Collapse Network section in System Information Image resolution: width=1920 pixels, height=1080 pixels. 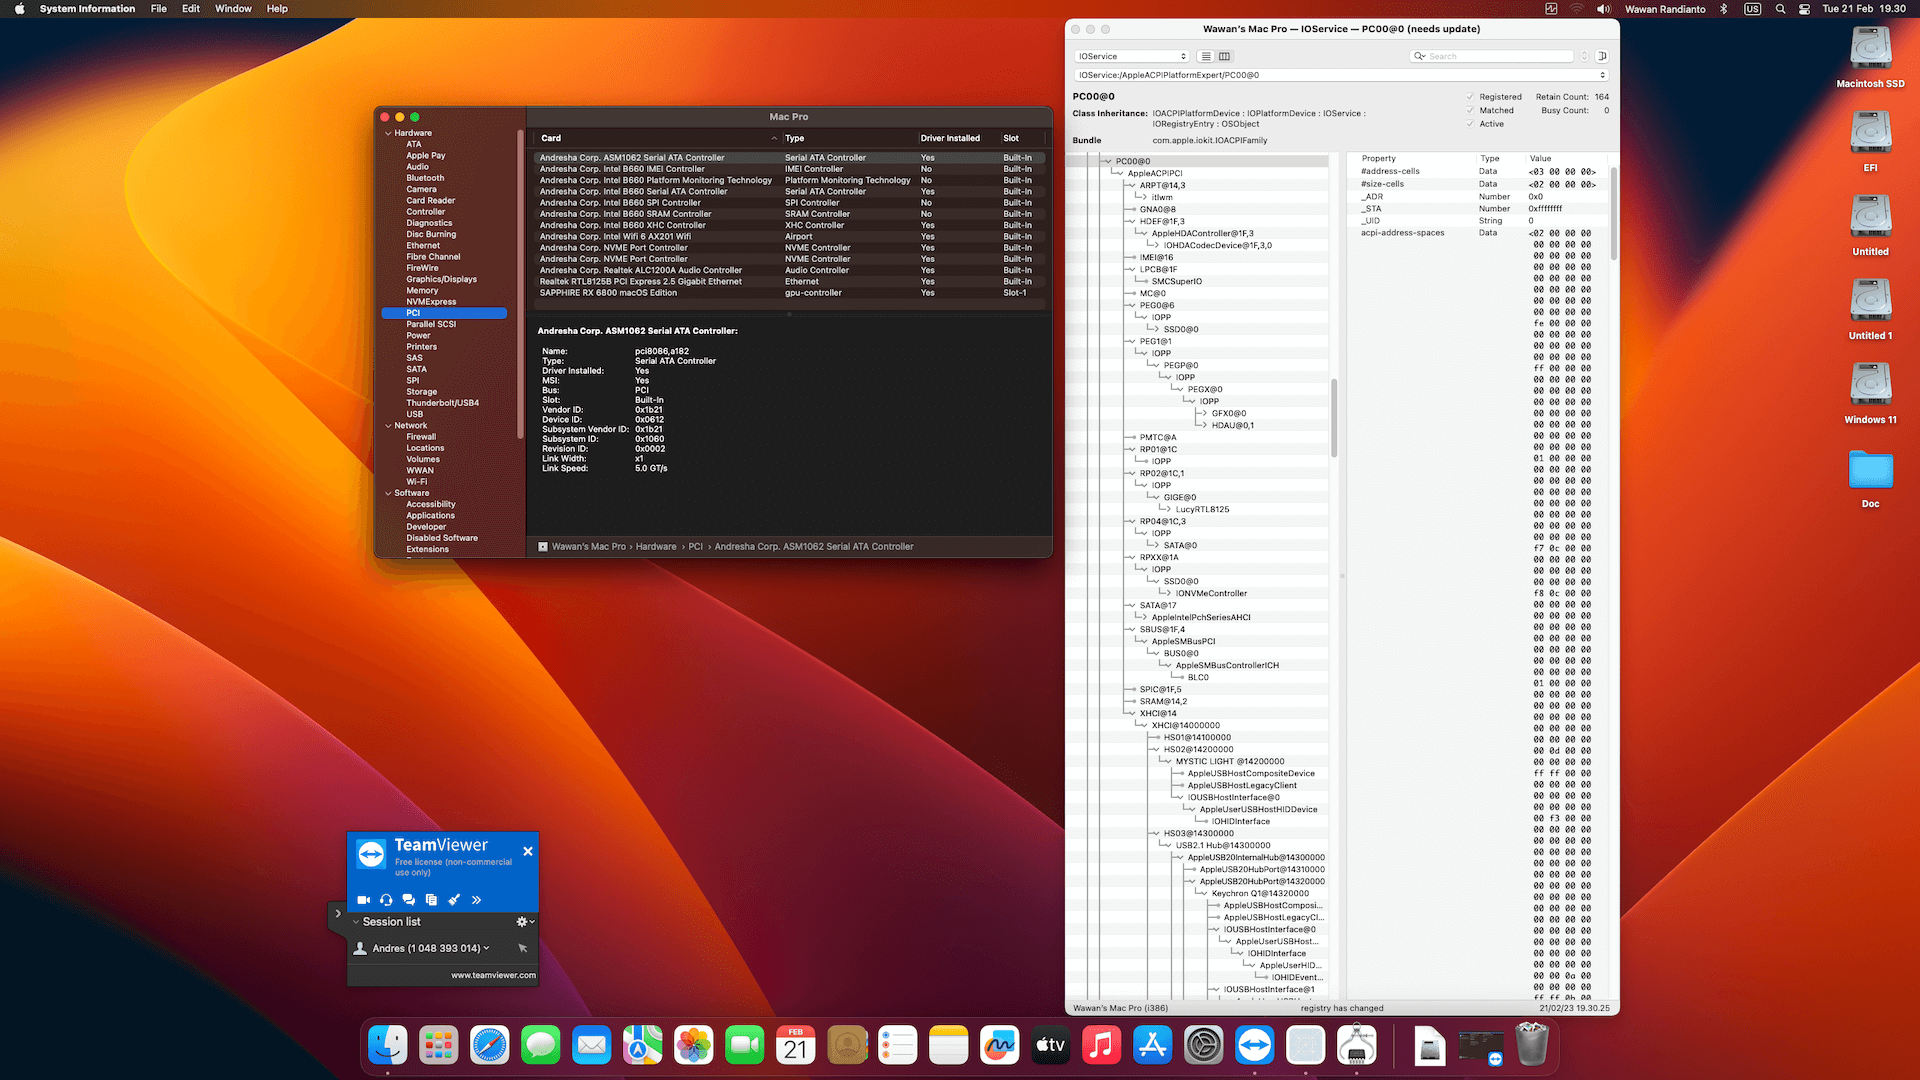(389, 426)
